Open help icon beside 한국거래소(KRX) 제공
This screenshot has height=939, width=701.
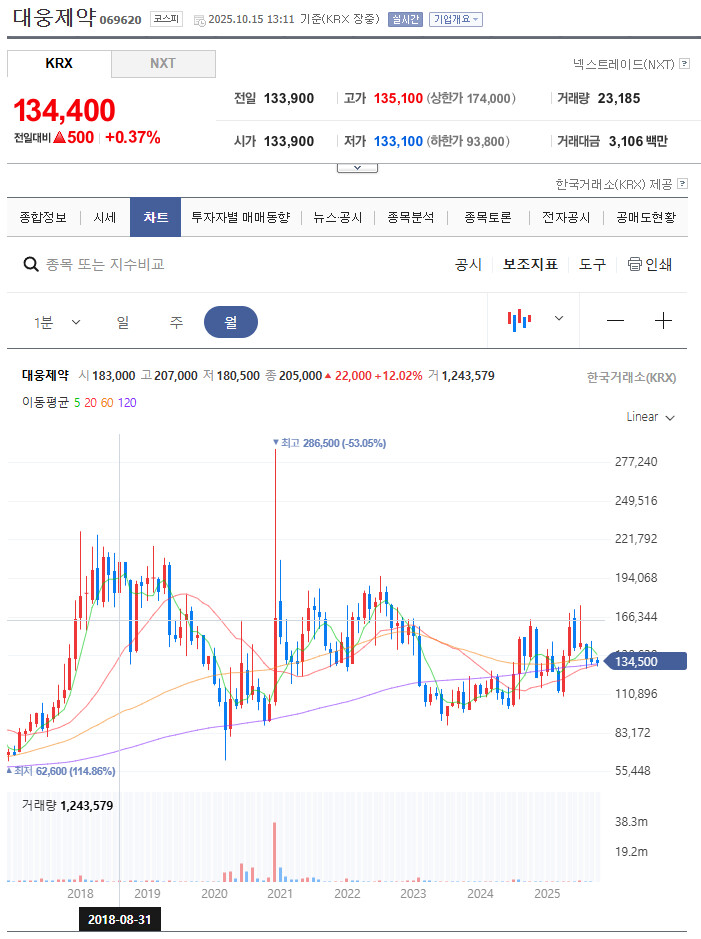coord(682,184)
